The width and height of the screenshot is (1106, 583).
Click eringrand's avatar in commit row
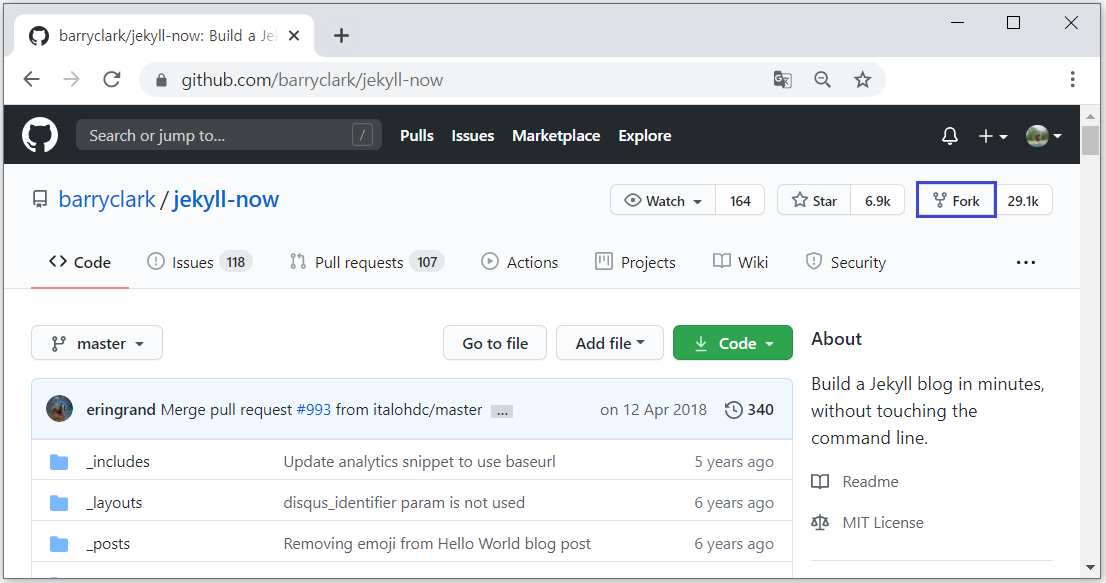pyautogui.click(x=59, y=409)
